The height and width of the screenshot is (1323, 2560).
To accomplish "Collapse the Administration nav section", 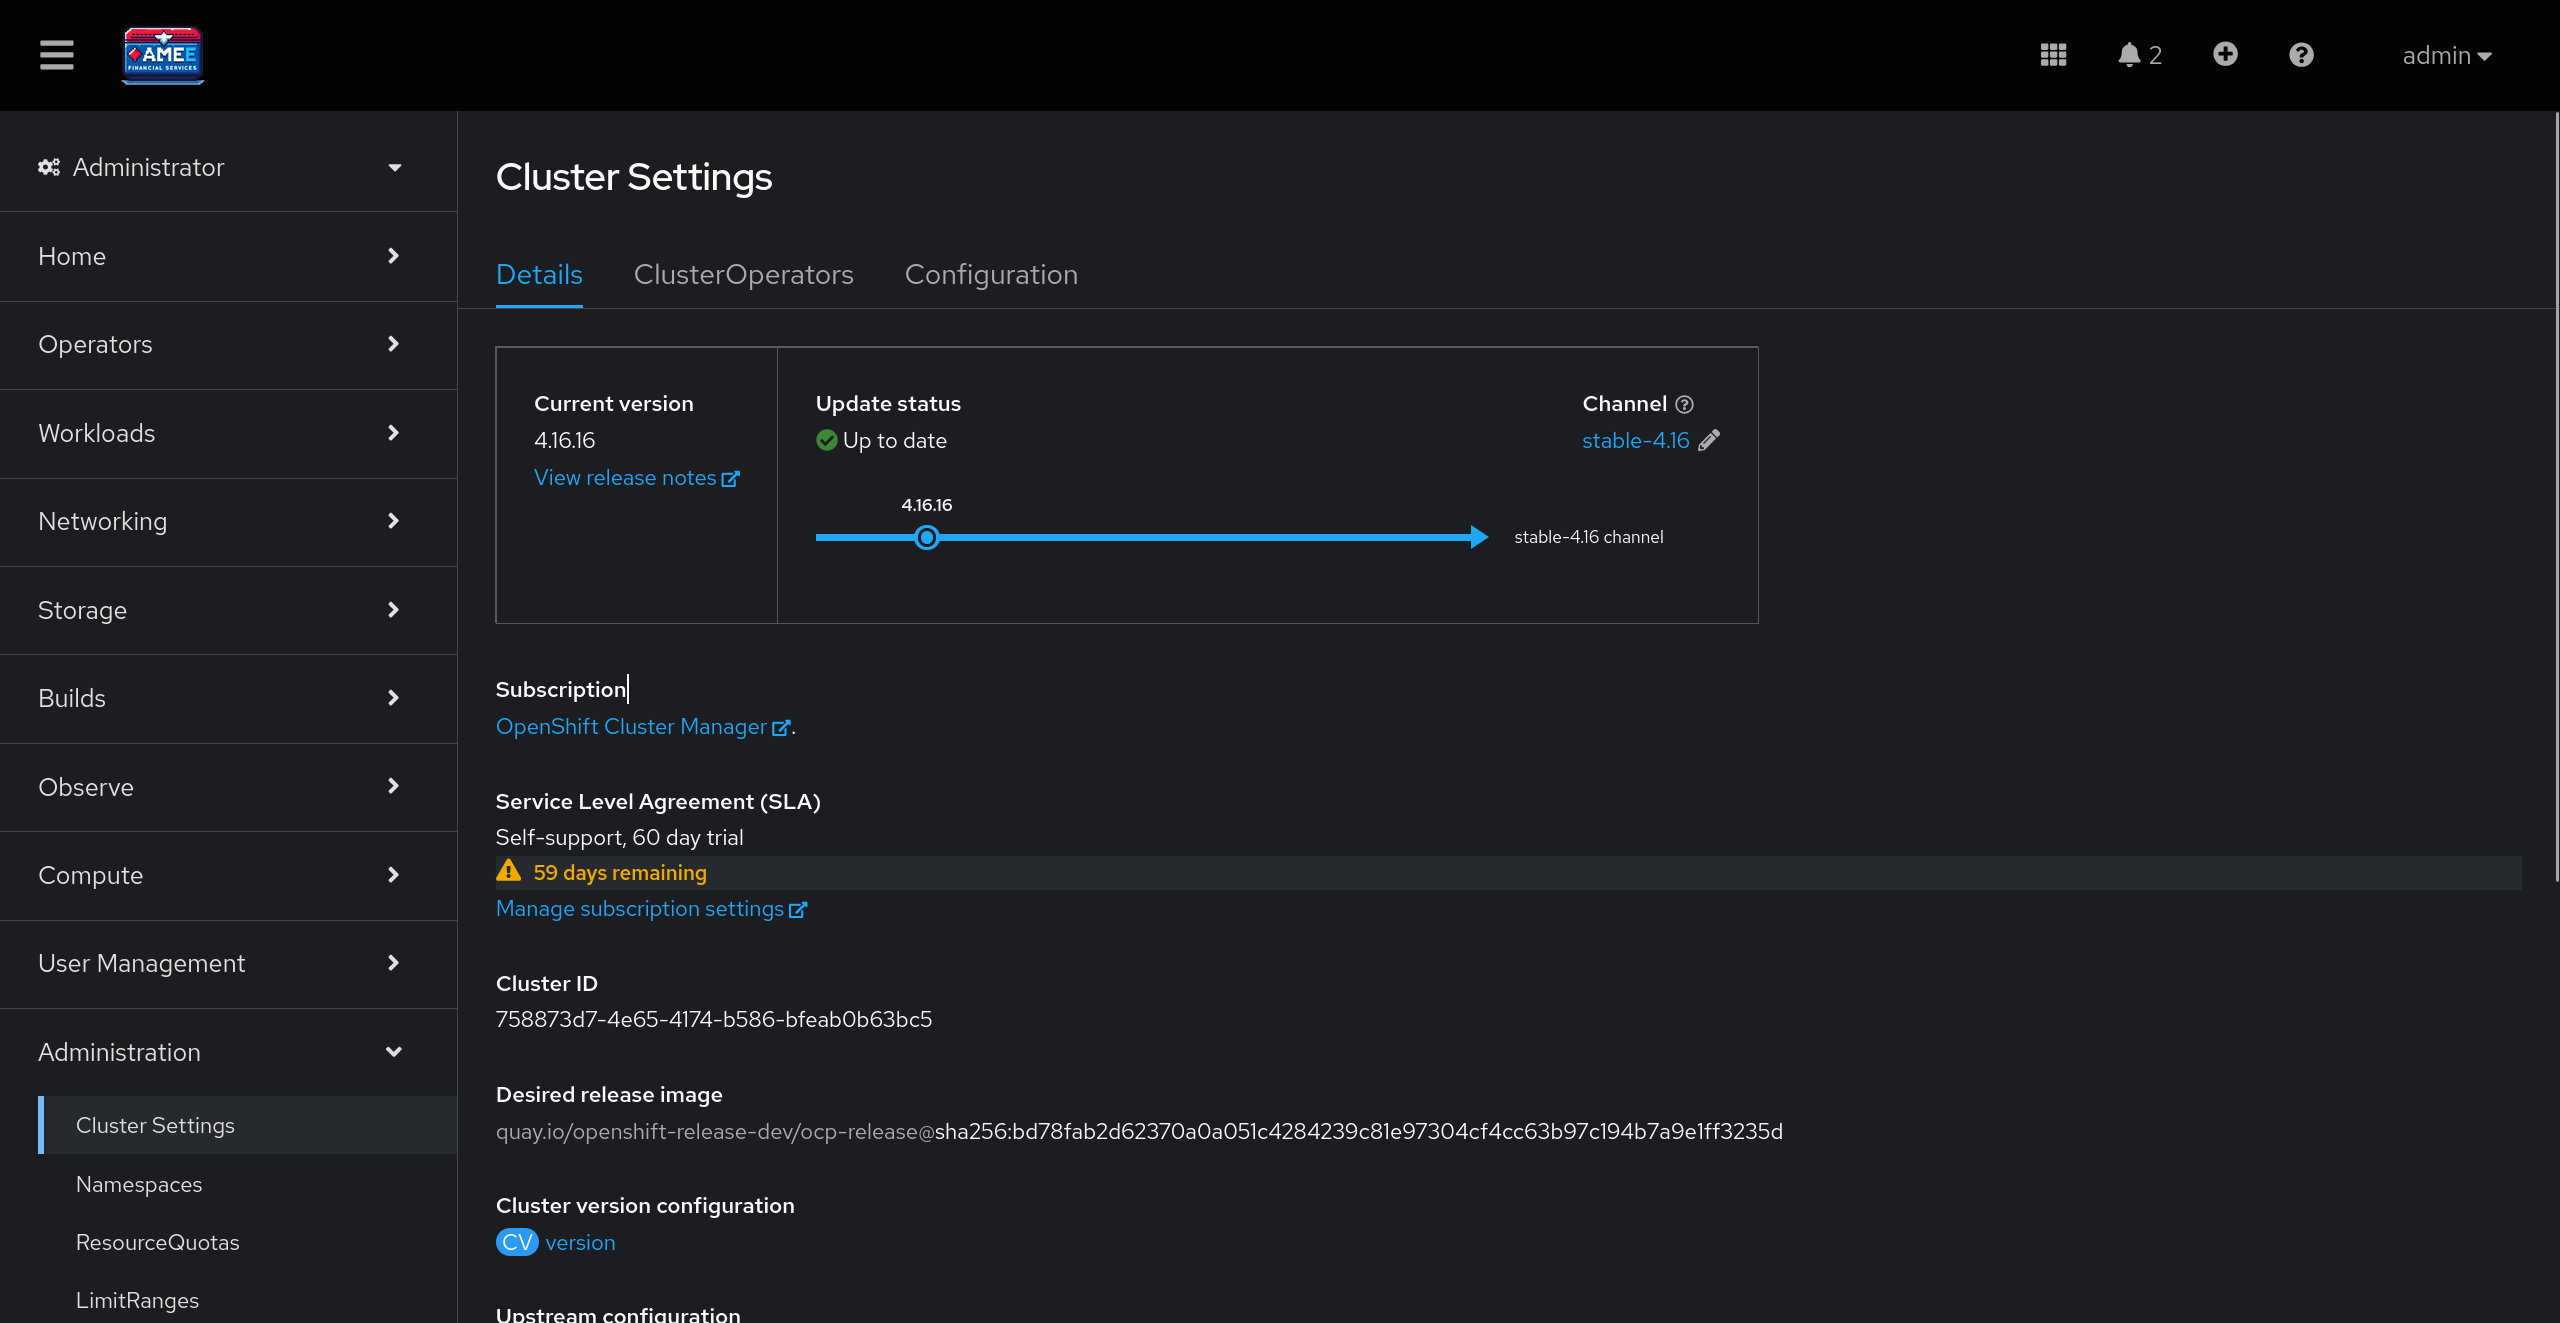I will [x=220, y=1052].
